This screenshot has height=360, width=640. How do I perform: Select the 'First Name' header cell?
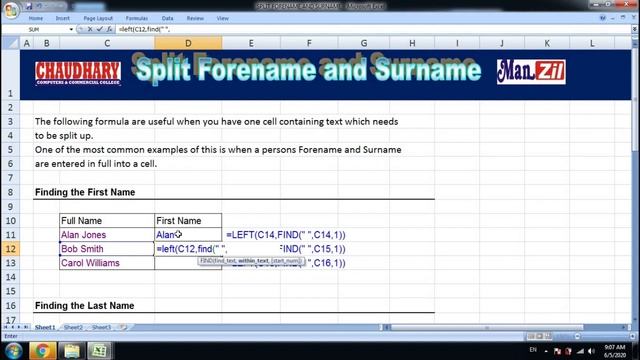(x=188, y=221)
